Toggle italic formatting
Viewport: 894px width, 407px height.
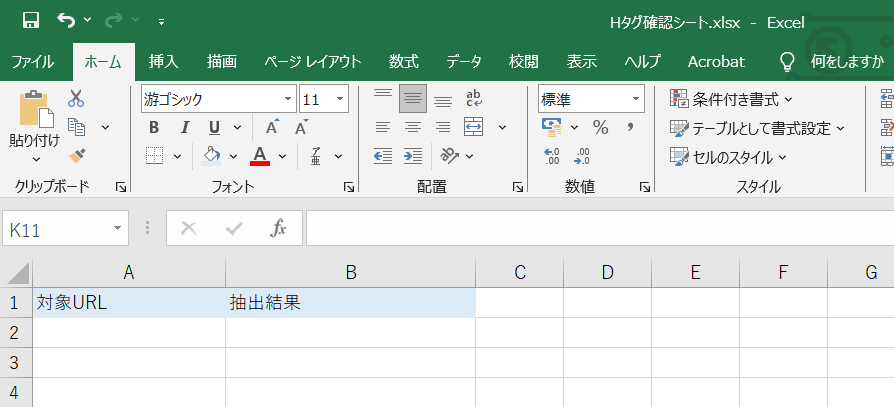tap(184, 128)
